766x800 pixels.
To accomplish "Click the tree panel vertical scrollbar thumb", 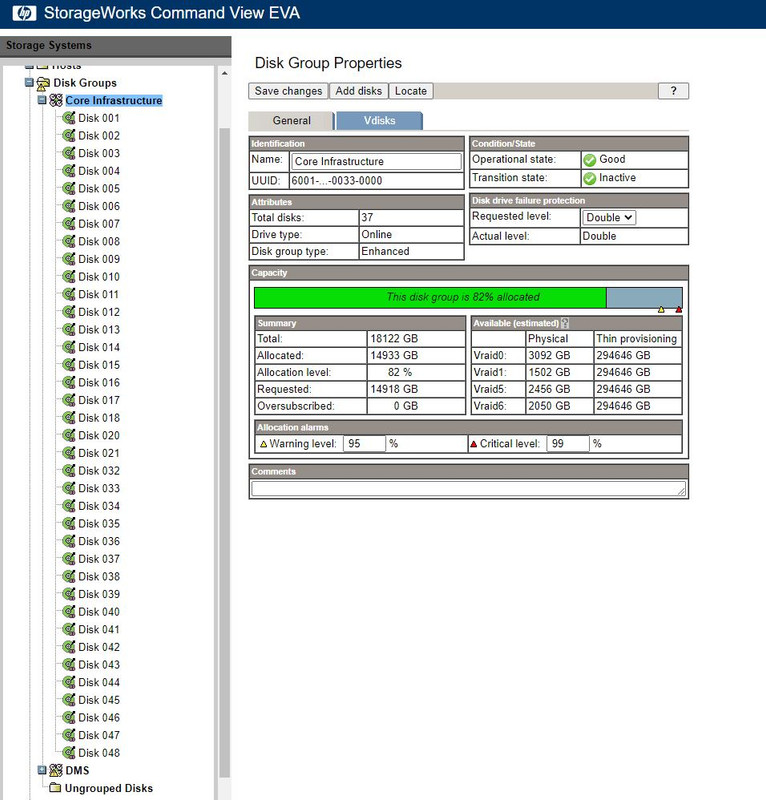I will (225, 452).
